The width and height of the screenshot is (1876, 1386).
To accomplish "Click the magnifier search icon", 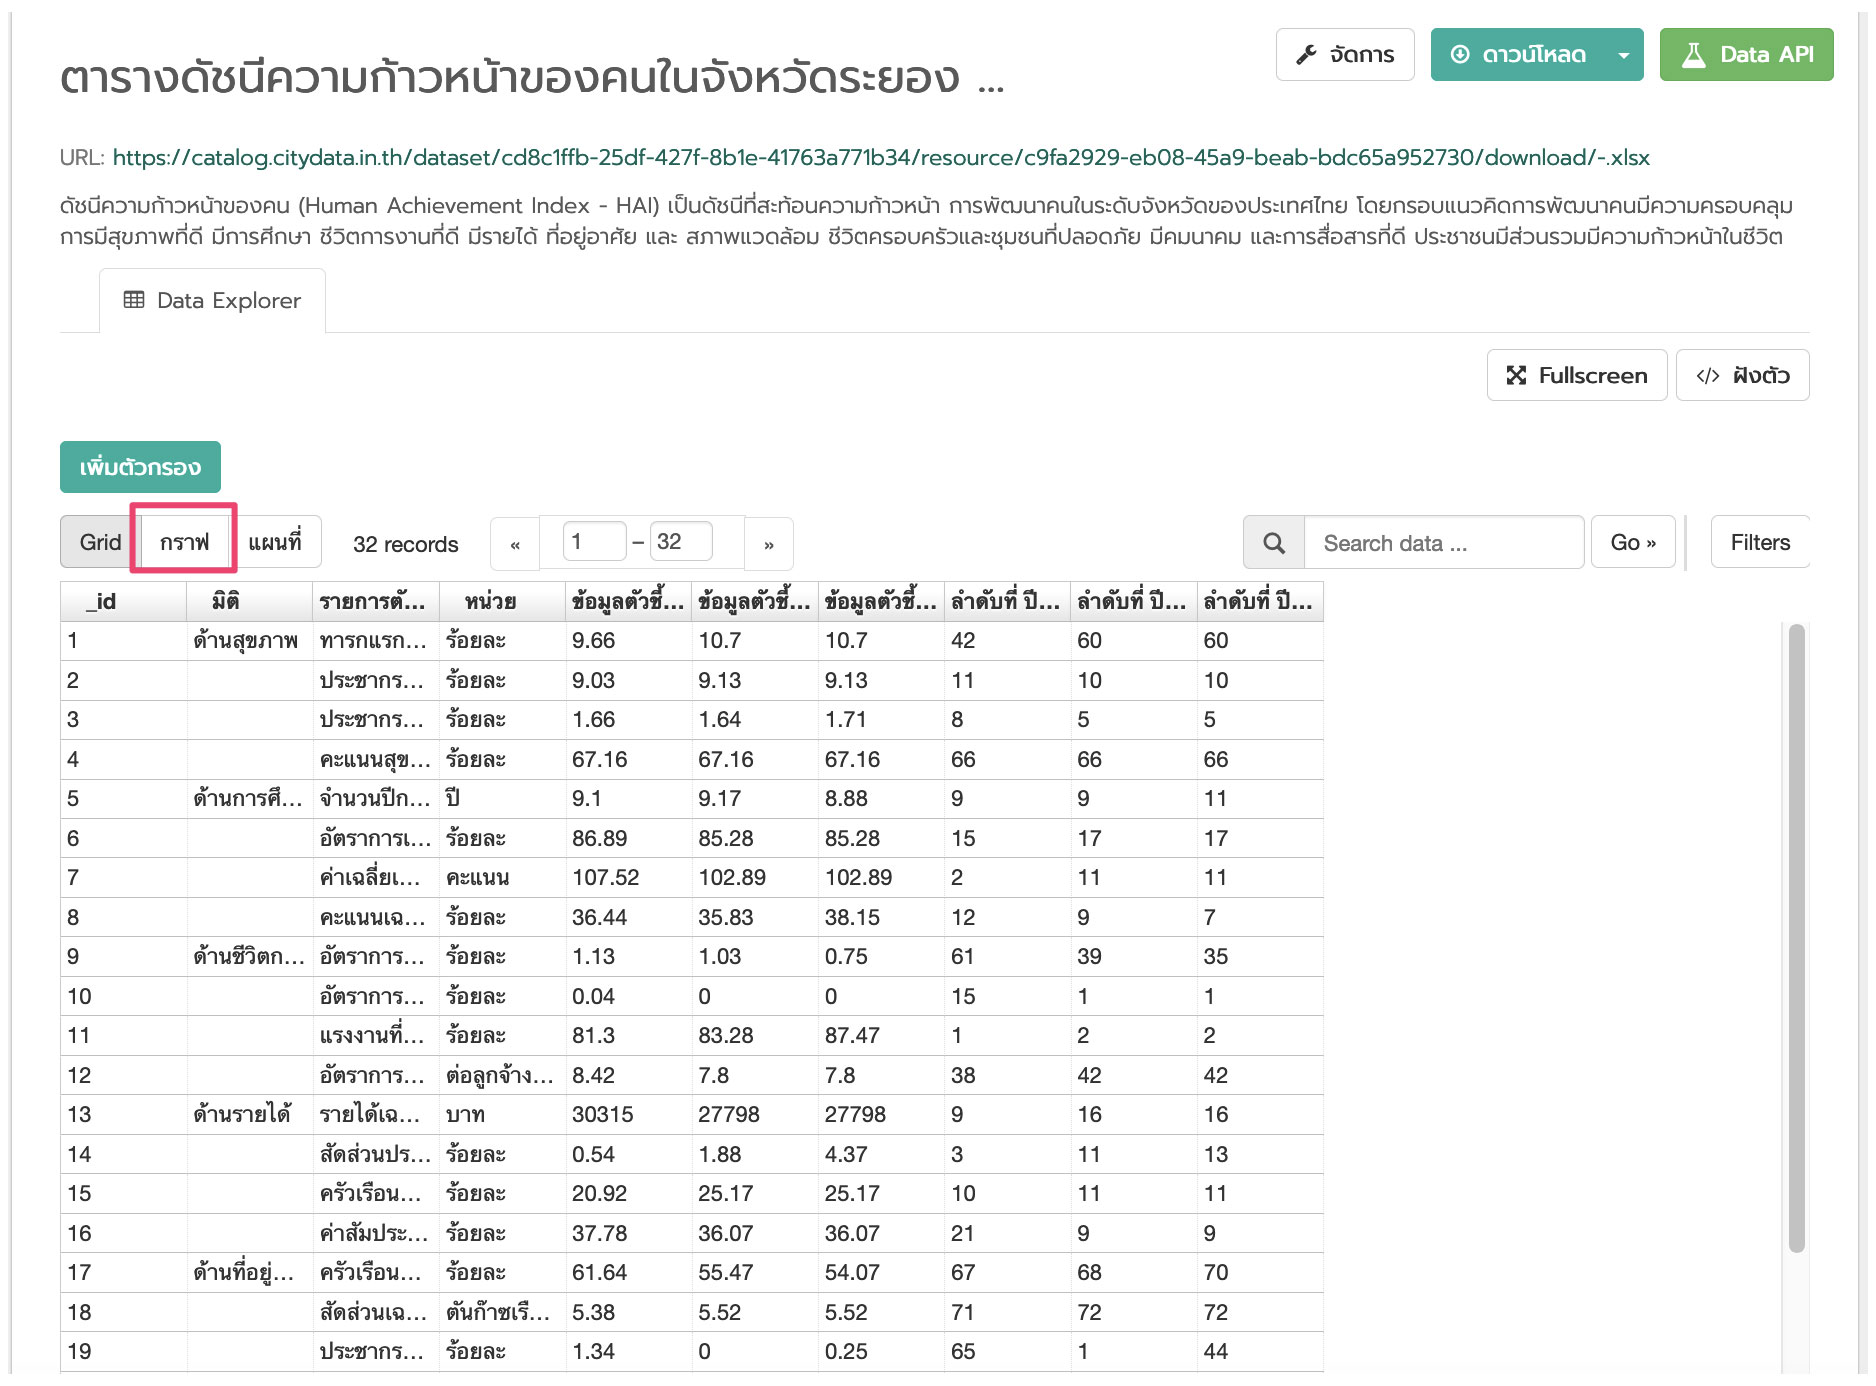I will click(1274, 542).
